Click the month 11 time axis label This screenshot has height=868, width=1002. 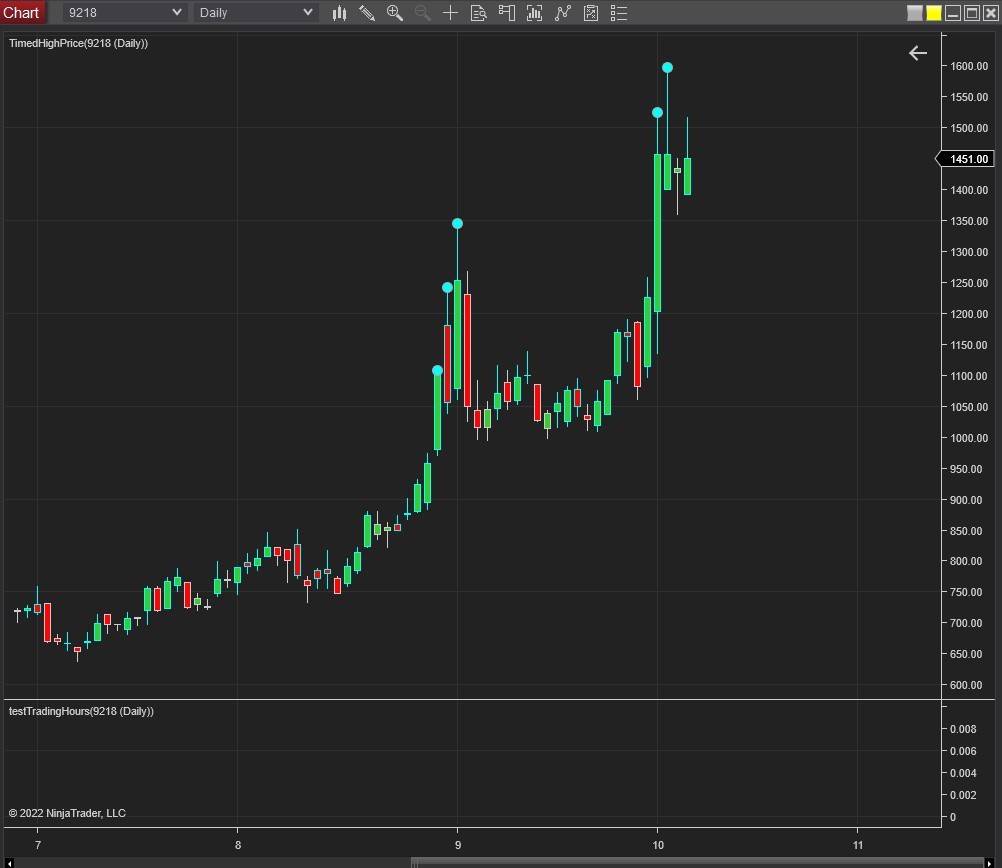click(858, 845)
